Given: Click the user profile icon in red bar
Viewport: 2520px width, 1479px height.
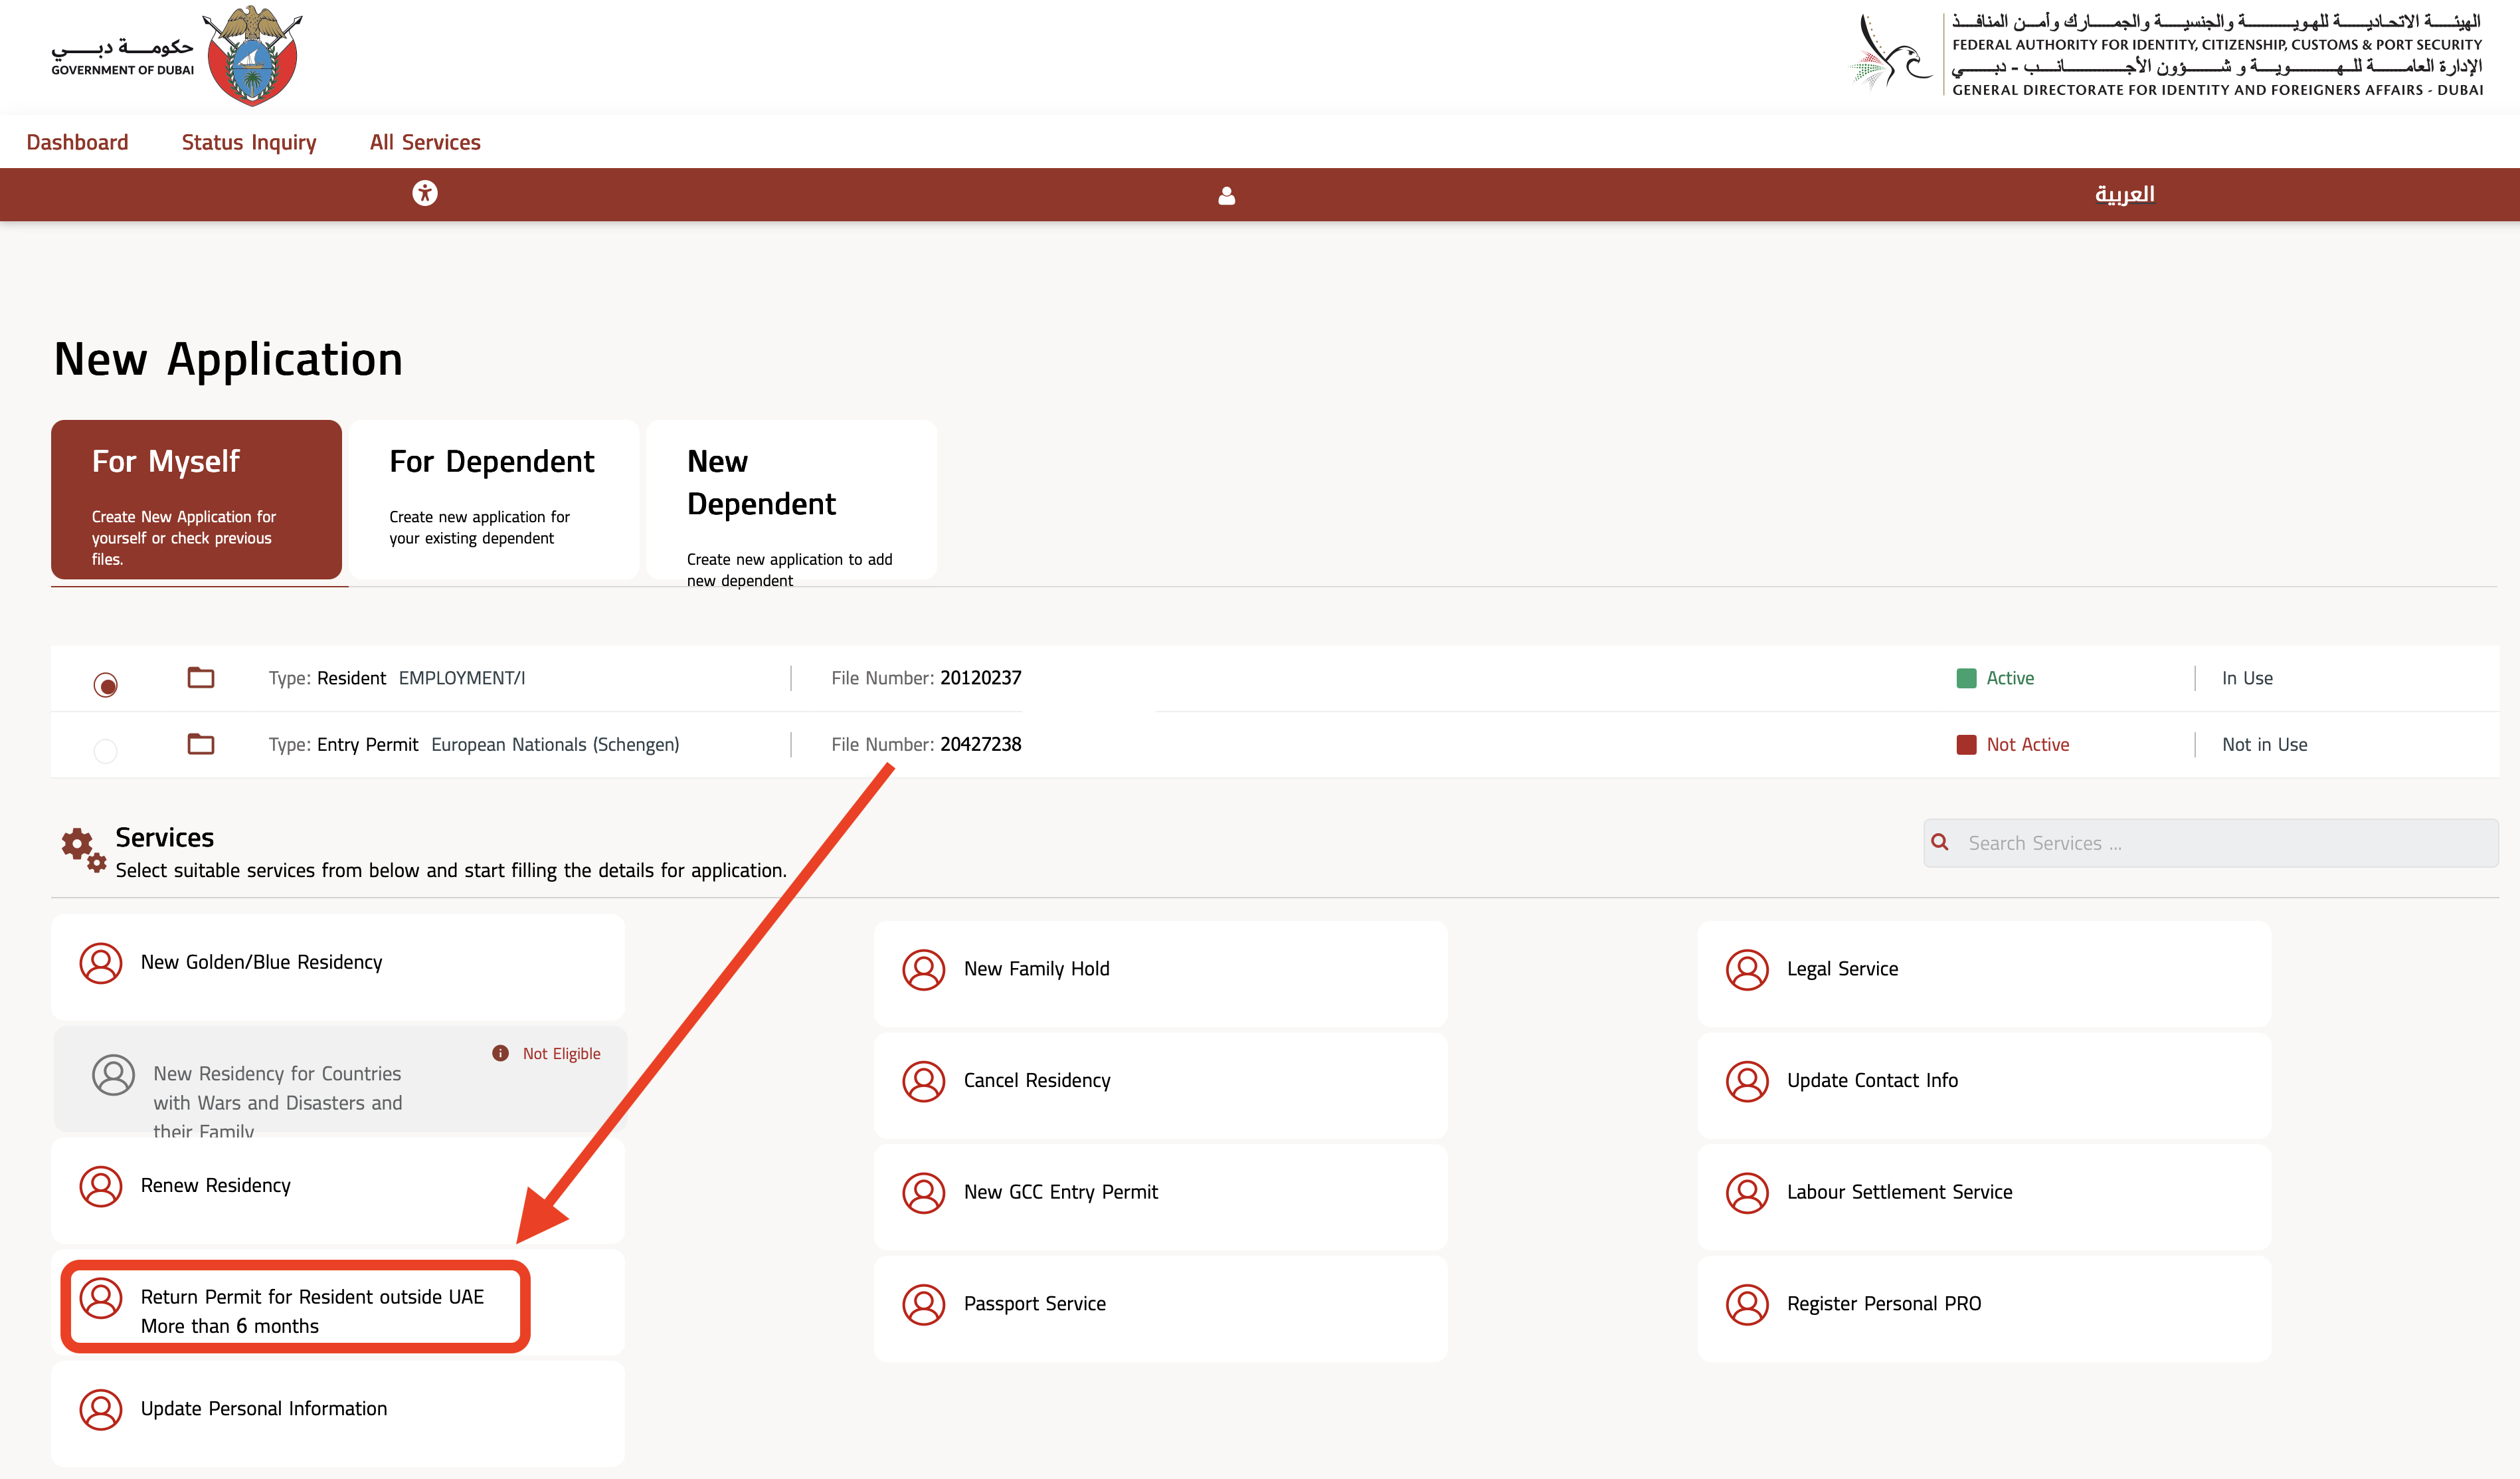Looking at the screenshot, I should pos(1227,196).
